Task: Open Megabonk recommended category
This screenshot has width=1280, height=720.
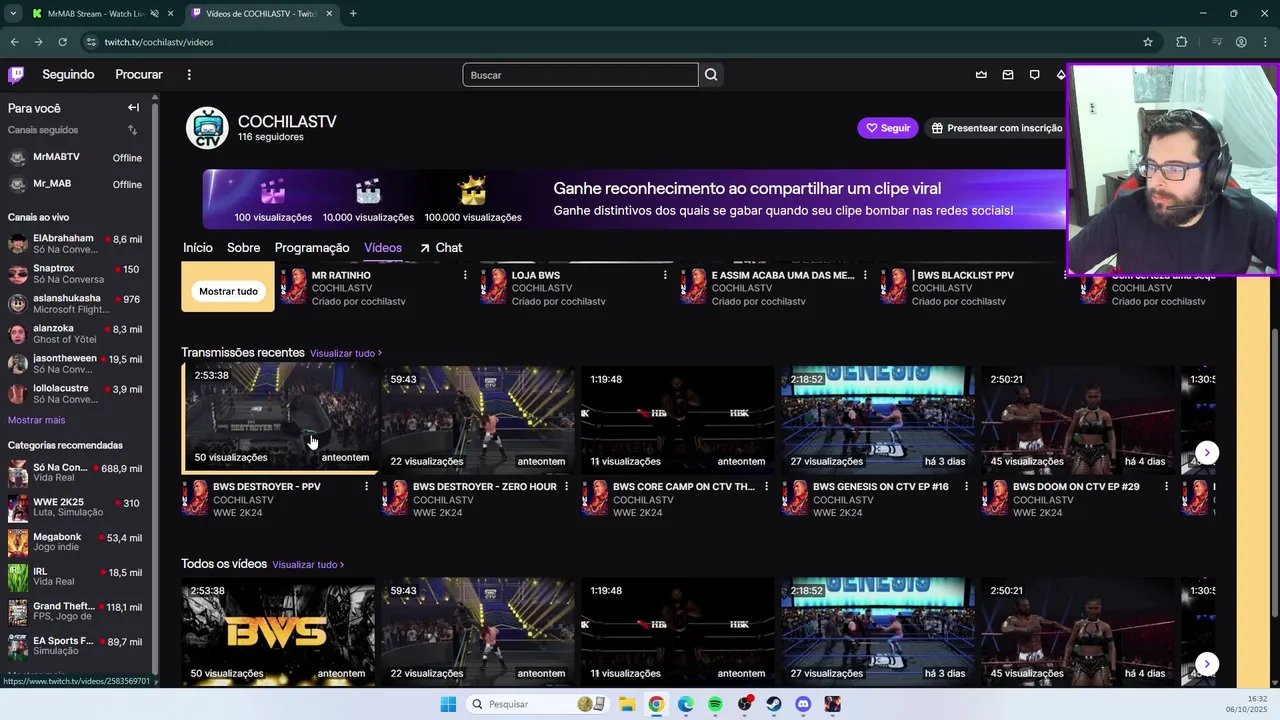Action: pyautogui.click(x=75, y=542)
